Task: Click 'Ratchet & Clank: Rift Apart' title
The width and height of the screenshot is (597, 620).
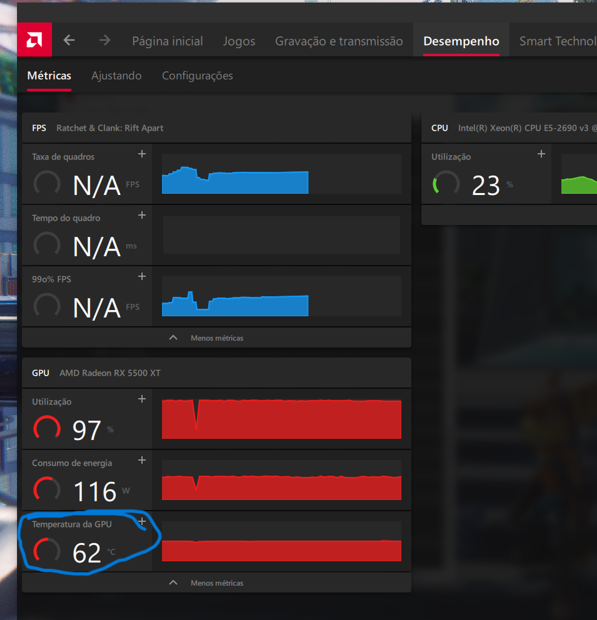Action: coord(110,128)
